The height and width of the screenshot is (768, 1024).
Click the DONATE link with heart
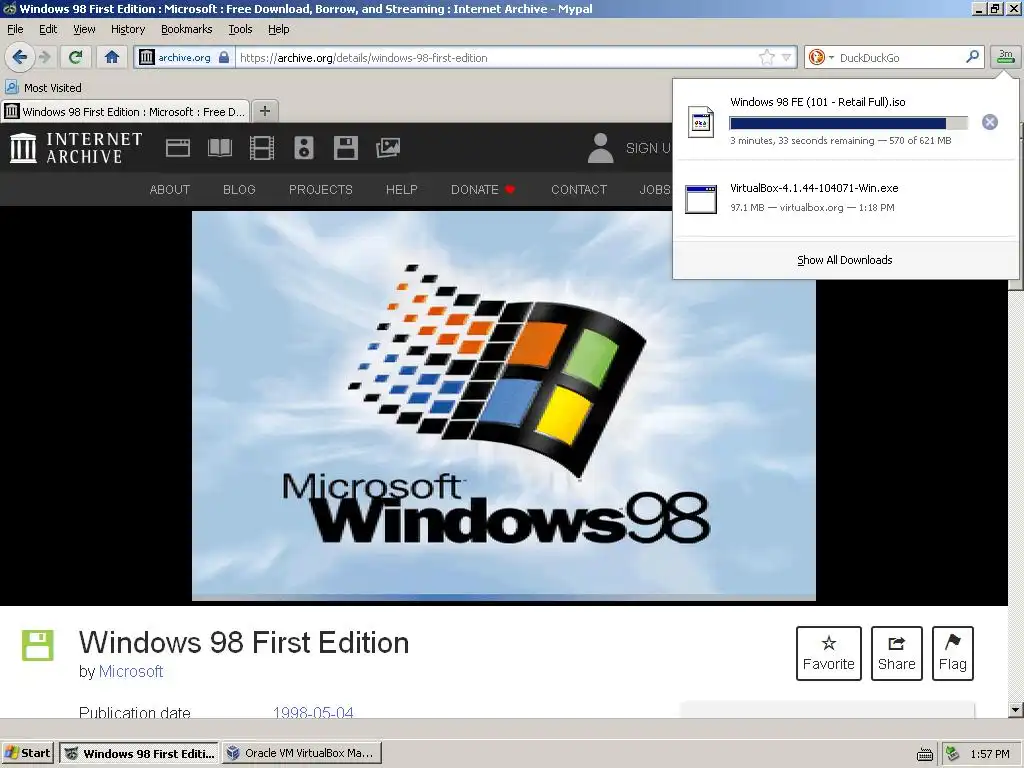[x=483, y=189]
